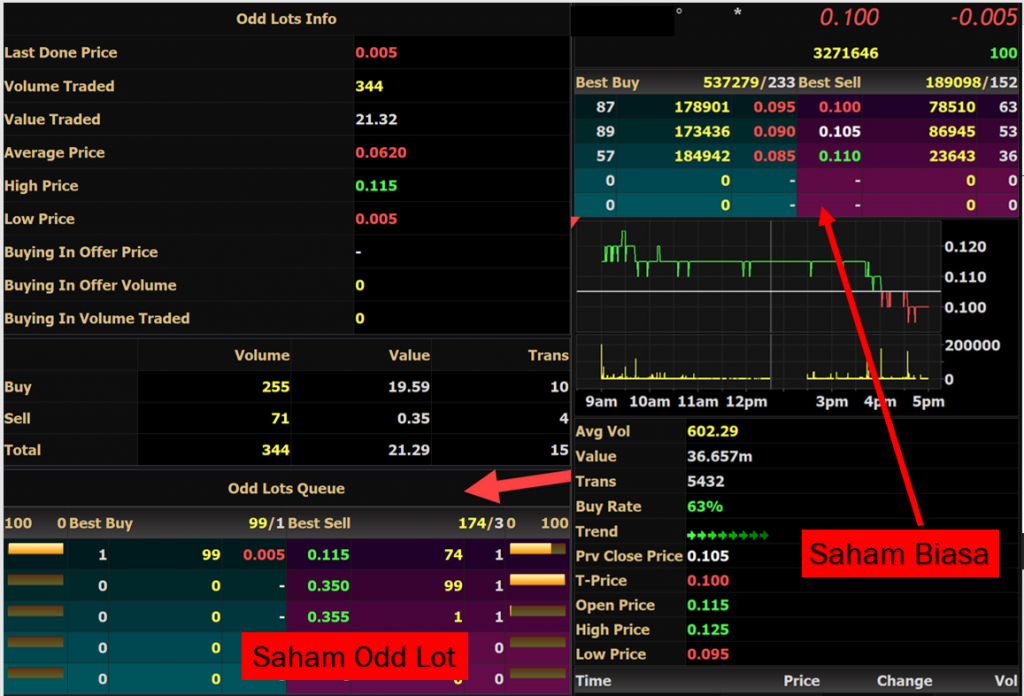Click the 0.115 odd lot sell price

[x=328, y=555]
